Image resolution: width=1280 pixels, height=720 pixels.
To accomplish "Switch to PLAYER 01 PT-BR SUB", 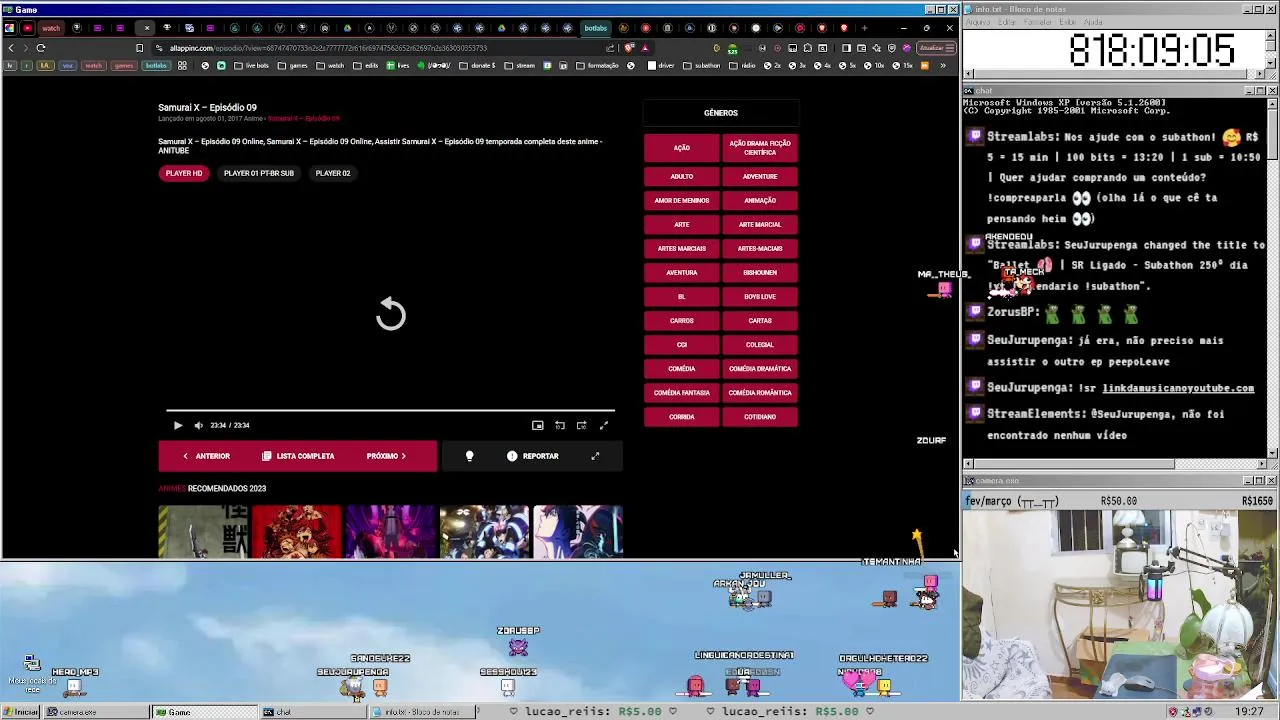I will tap(259, 173).
